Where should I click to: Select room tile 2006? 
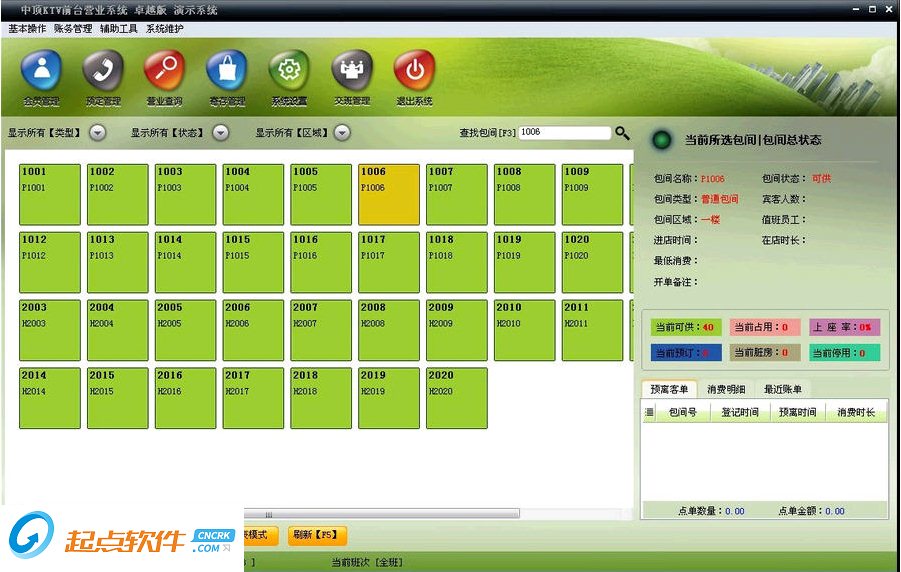(253, 330)
